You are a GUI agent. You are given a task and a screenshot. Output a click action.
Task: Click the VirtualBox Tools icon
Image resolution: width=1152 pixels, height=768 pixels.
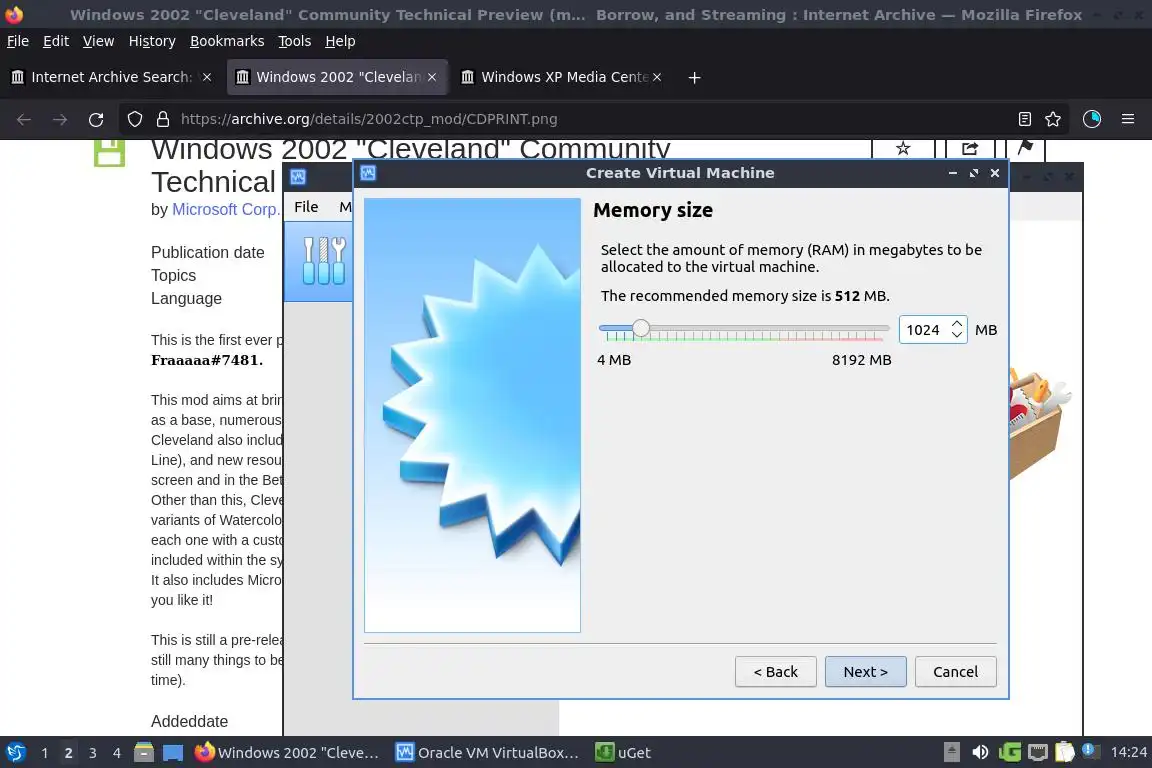[x=324, y=261]
